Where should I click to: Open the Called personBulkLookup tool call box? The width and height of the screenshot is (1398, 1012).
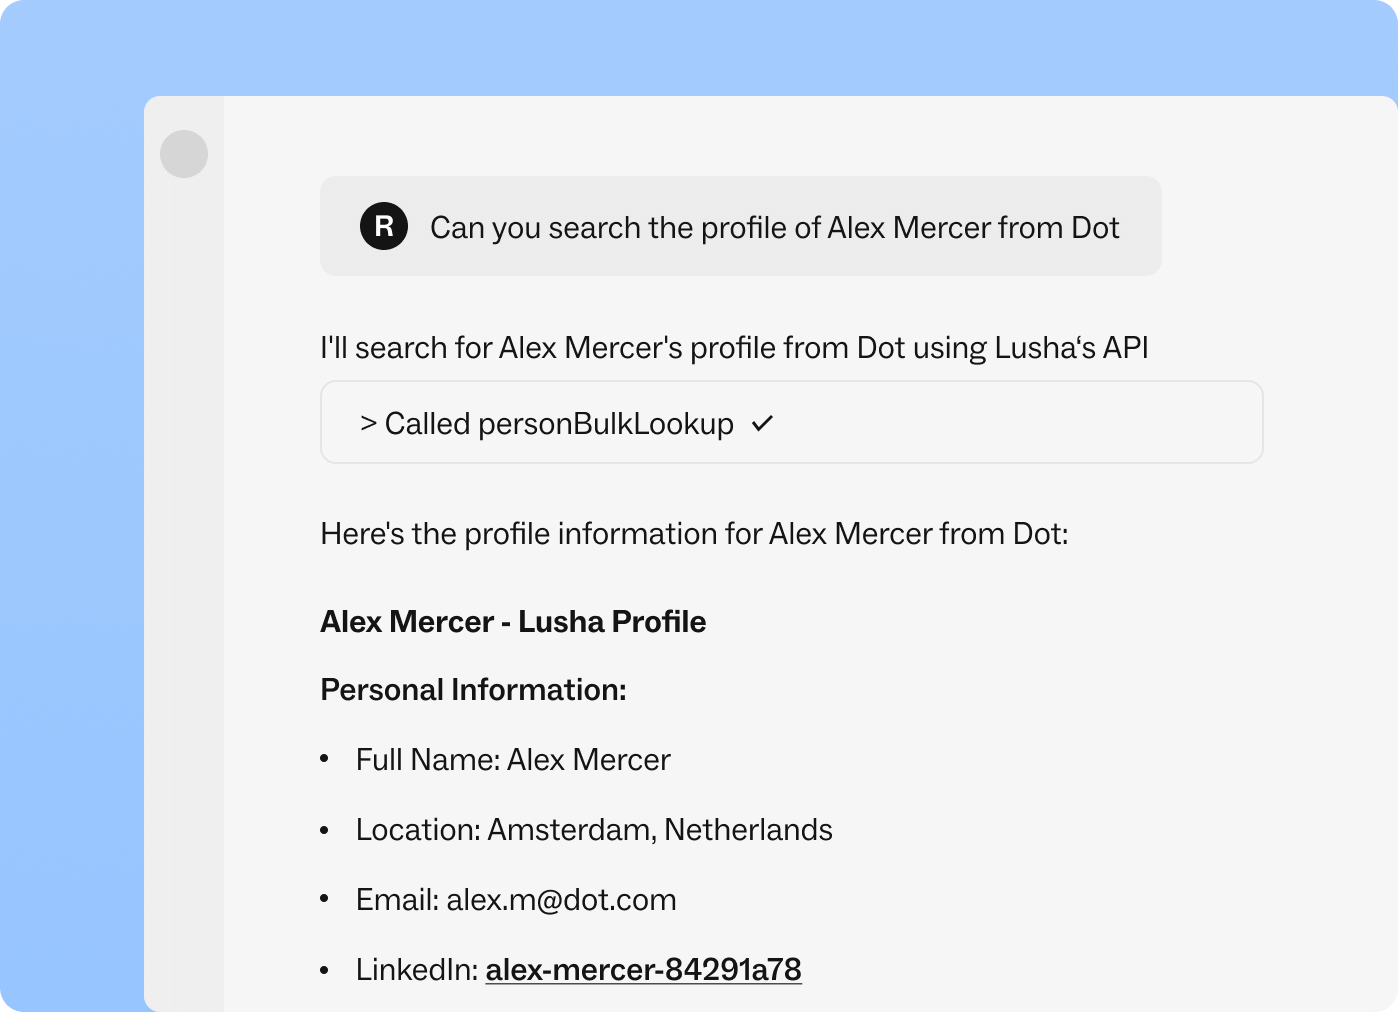tap(792, 422)
